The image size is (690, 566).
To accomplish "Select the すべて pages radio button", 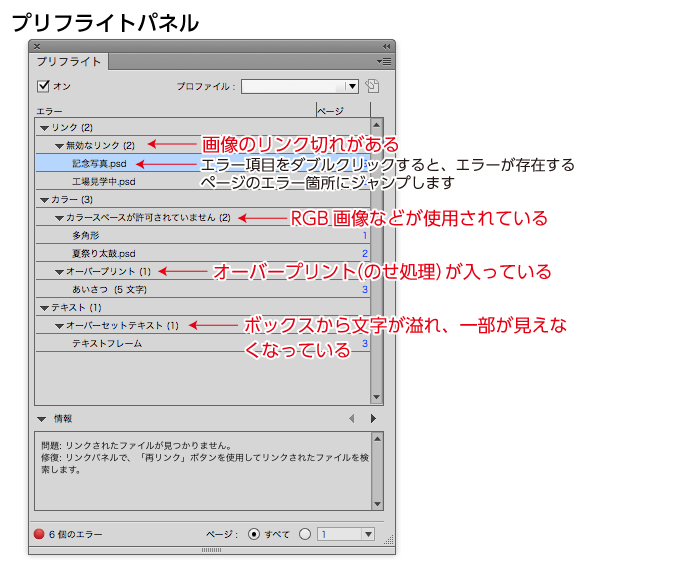I will click(253, 534).
